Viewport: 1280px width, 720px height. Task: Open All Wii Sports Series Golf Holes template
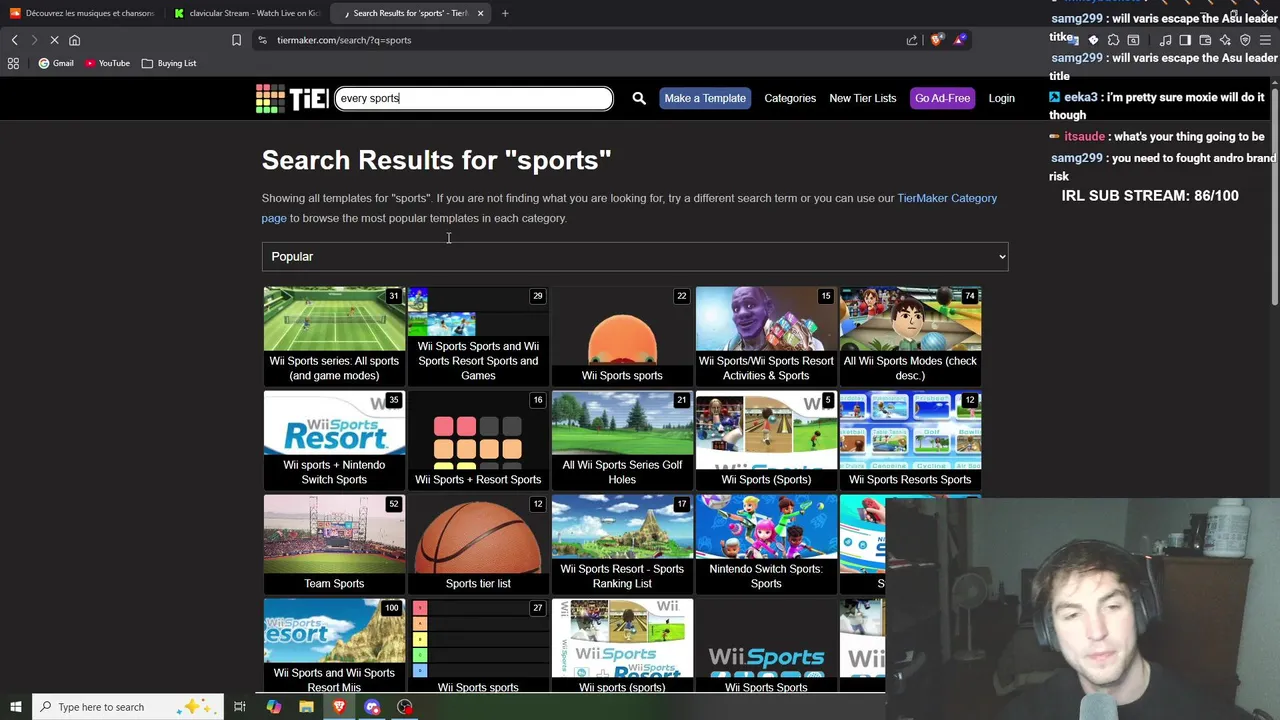622,440
